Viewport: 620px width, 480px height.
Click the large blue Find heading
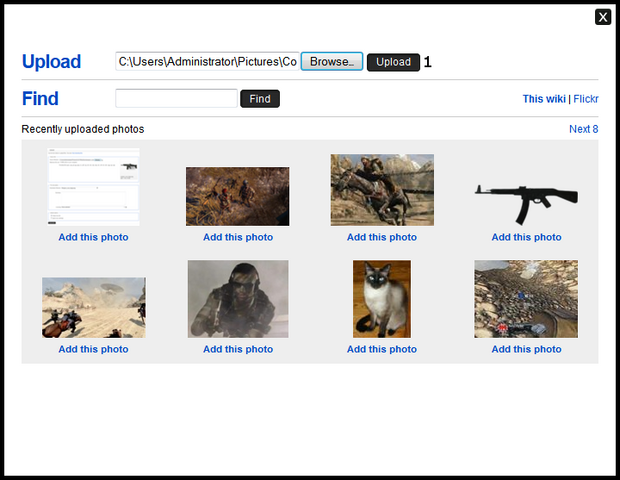40,98
